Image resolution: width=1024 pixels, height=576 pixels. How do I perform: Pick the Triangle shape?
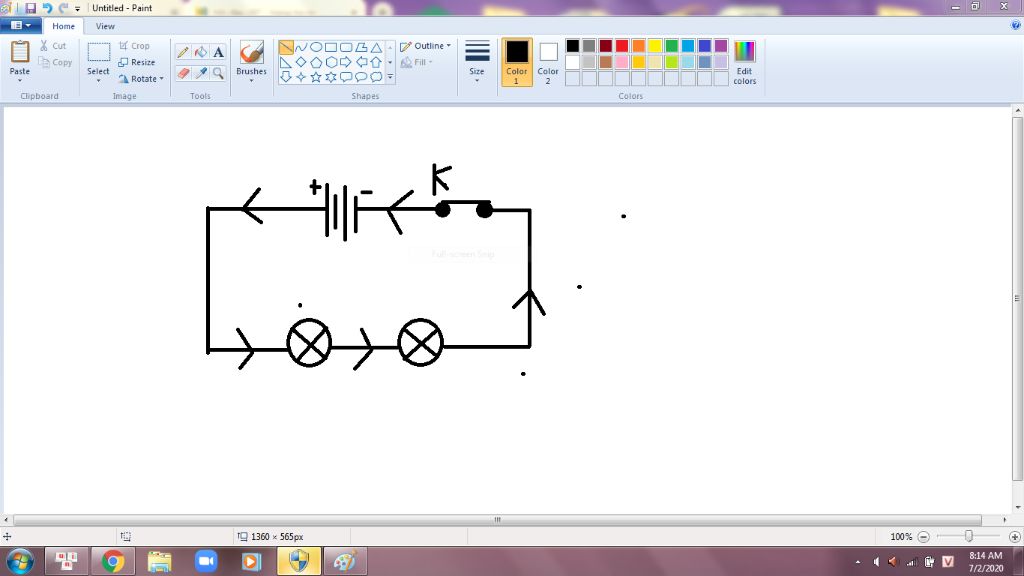376,48
